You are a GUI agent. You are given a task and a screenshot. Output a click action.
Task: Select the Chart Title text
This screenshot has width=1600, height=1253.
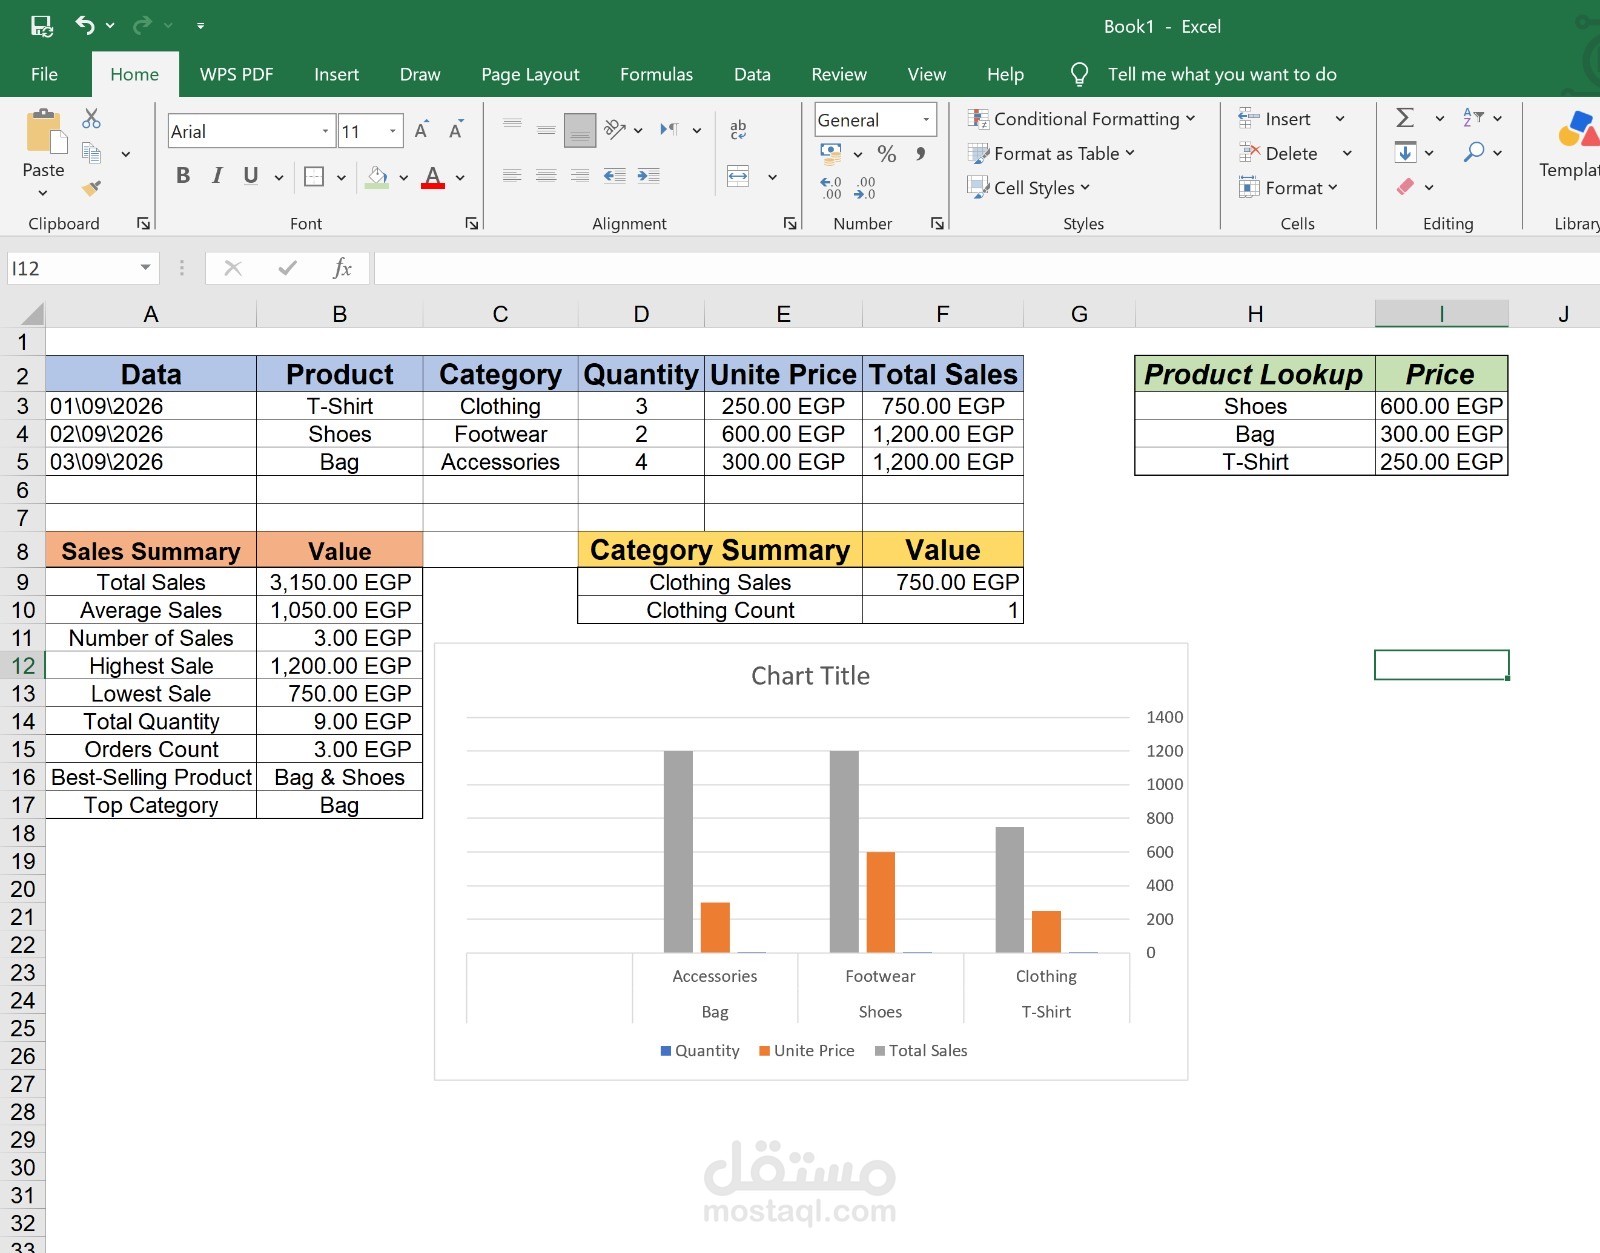tap(810, 676)
